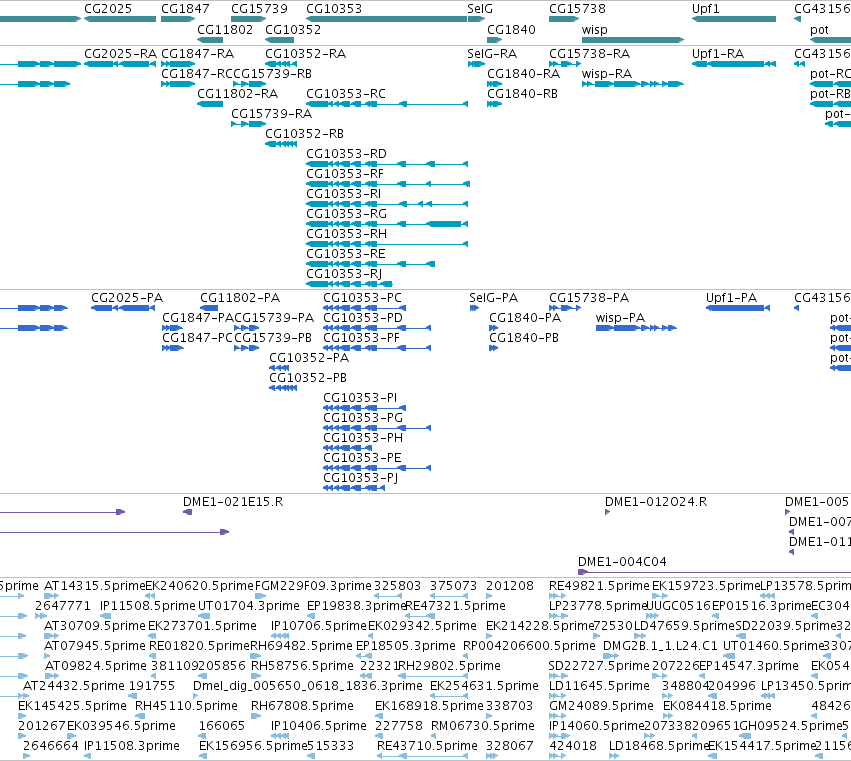This screenshot has width=851, height=761.
Task: Select transcript CG2025-RA
Action: coord(120,54)
